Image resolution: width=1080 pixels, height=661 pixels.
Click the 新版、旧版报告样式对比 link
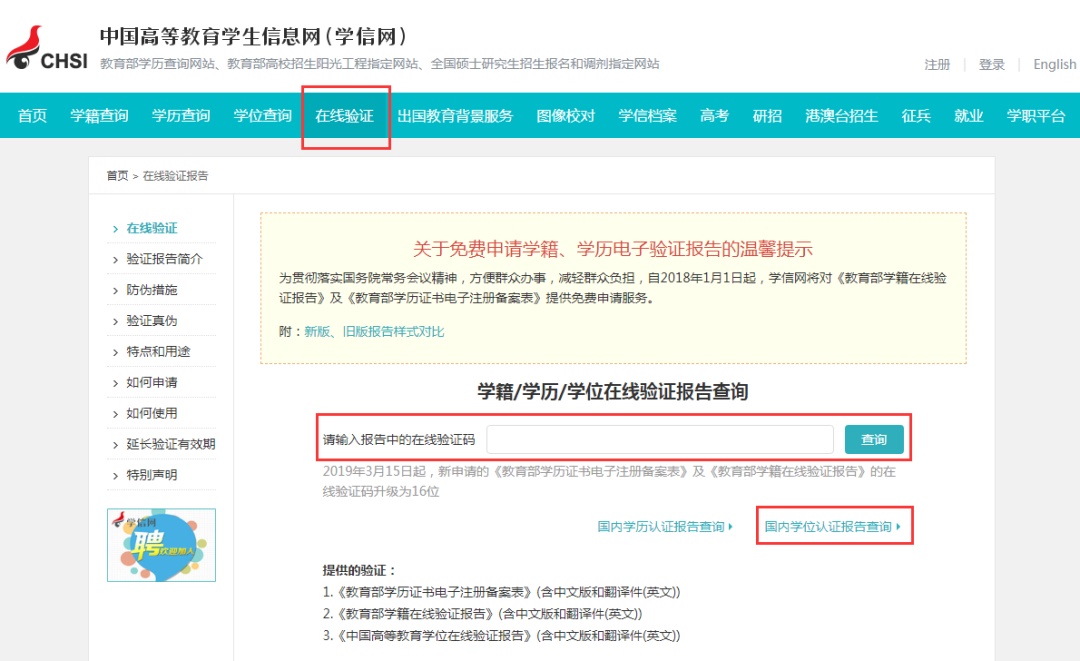point(374,331)
